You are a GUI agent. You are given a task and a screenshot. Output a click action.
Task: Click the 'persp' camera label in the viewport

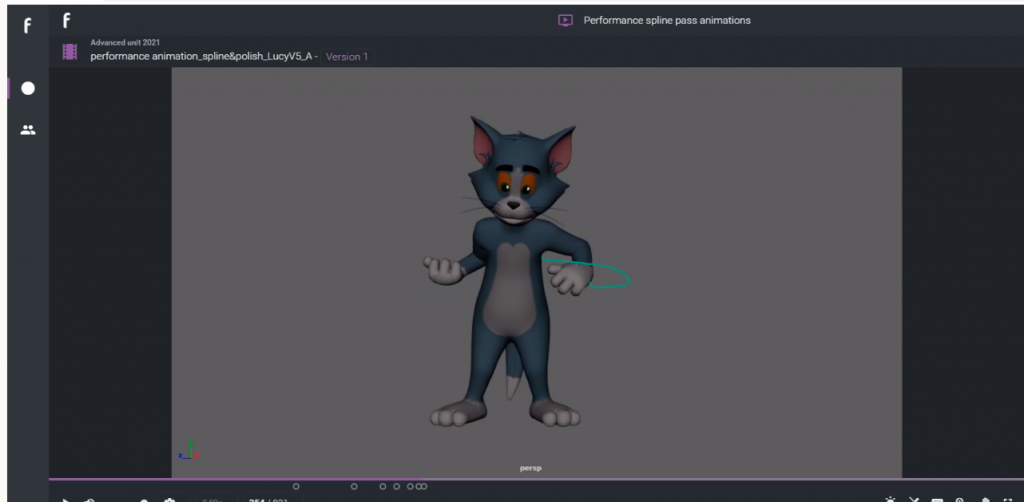[530, 468]
